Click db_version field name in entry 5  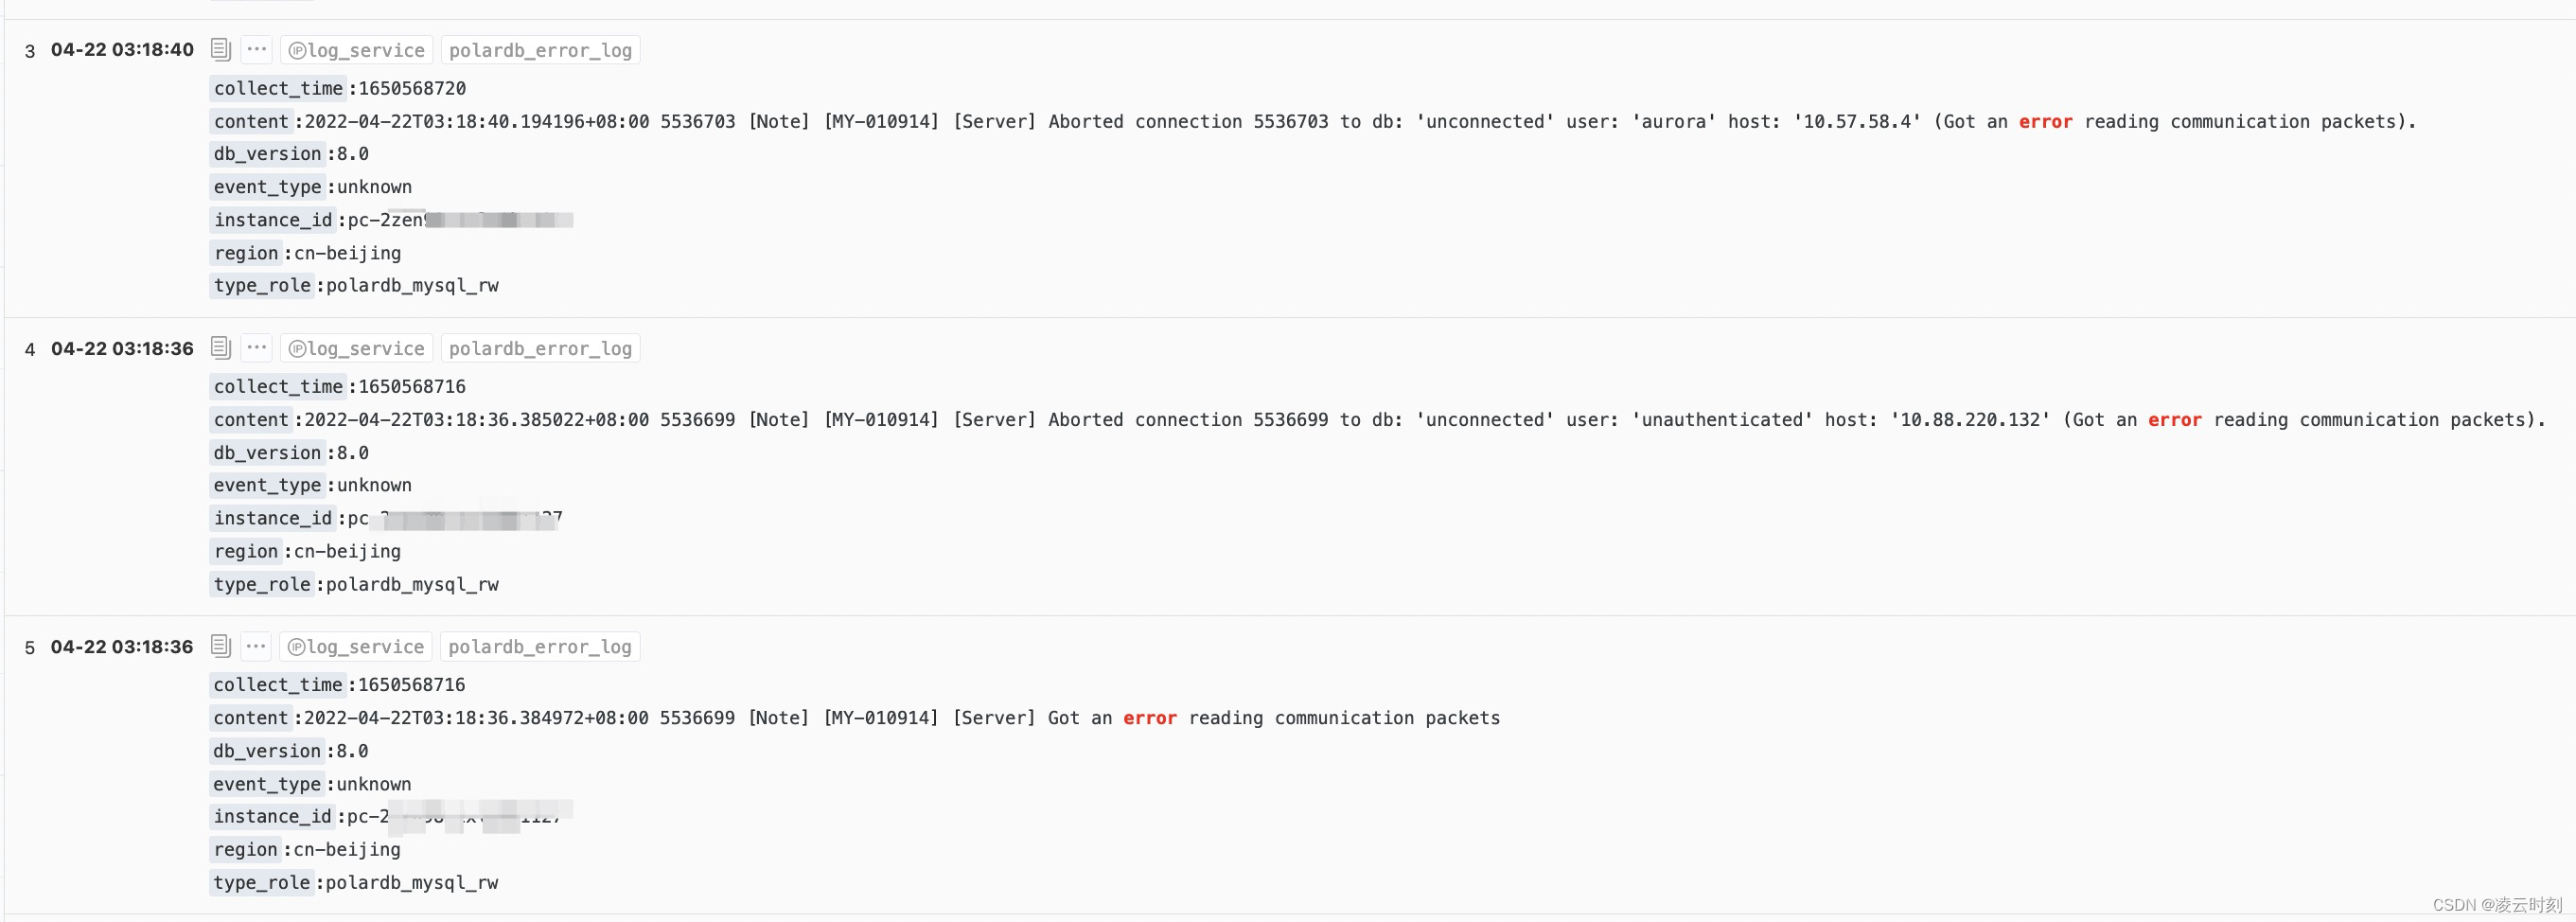(x=267, y=750)
